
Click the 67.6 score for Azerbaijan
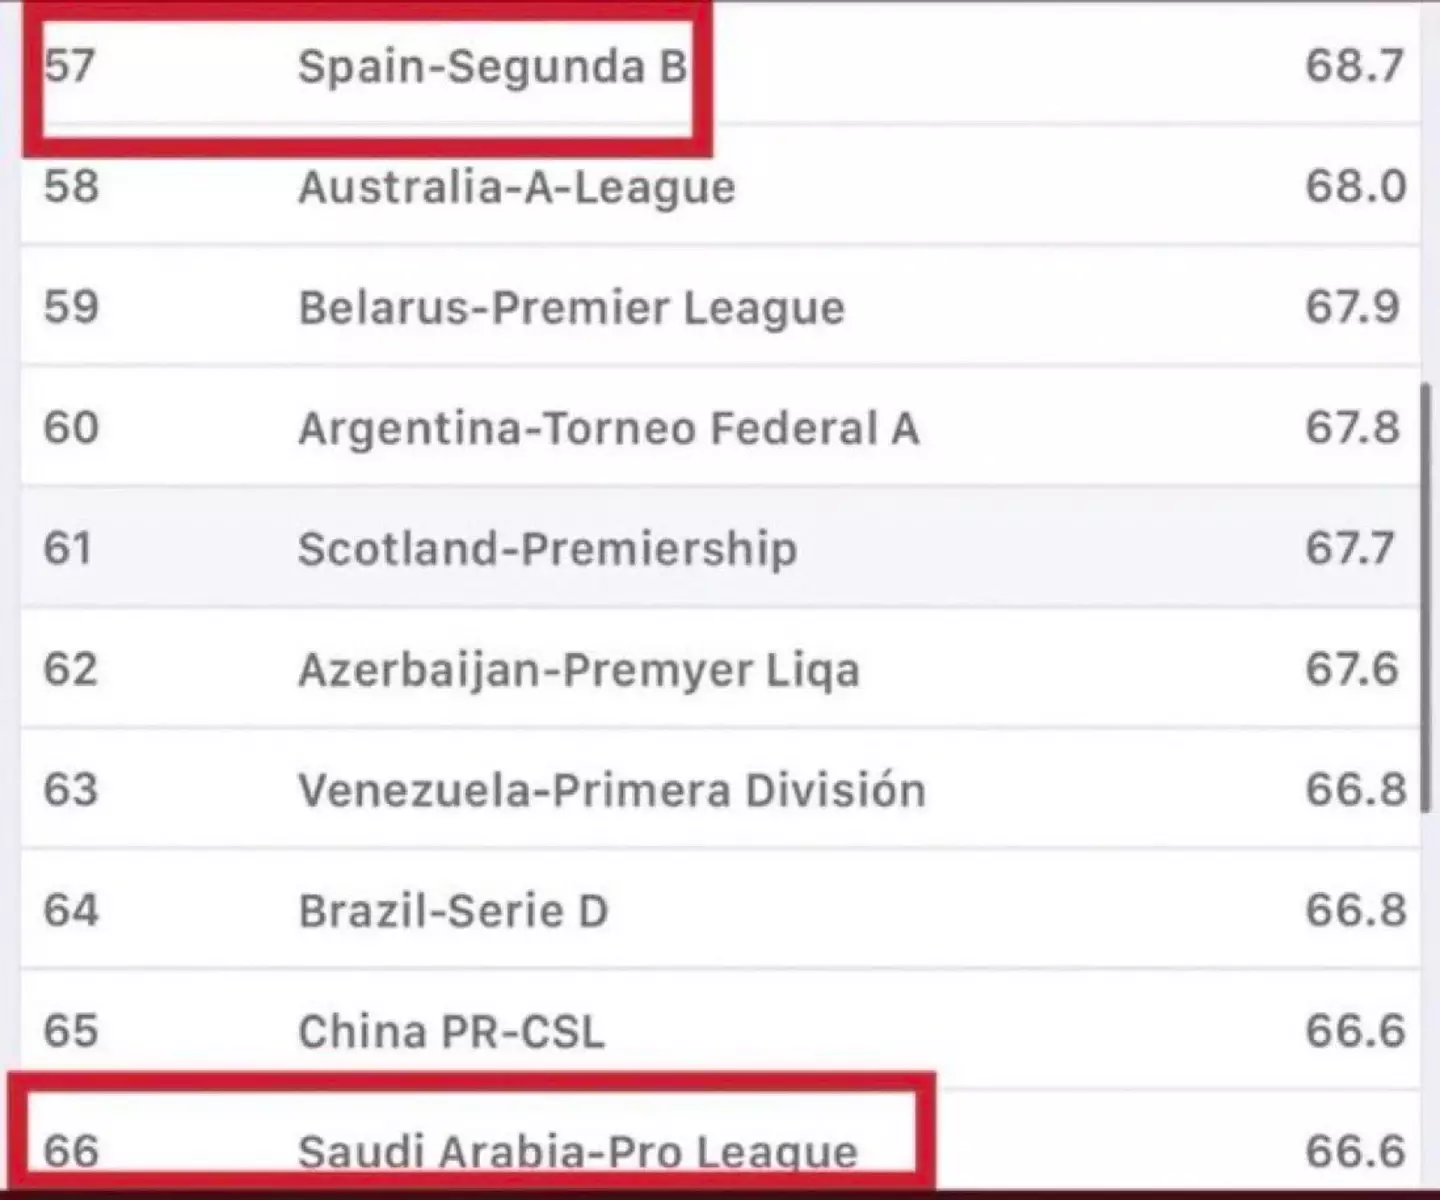tap(1351, 670)
